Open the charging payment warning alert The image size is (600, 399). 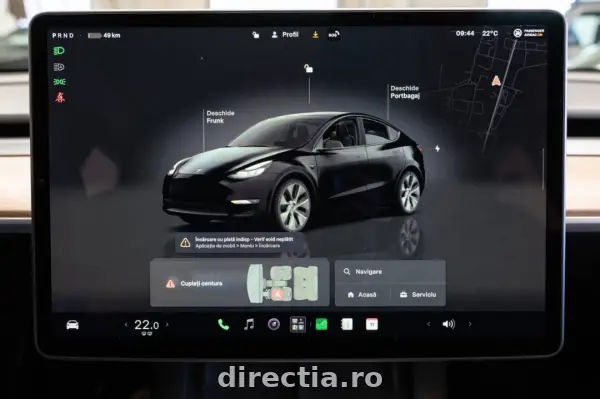tap(239, 243)
